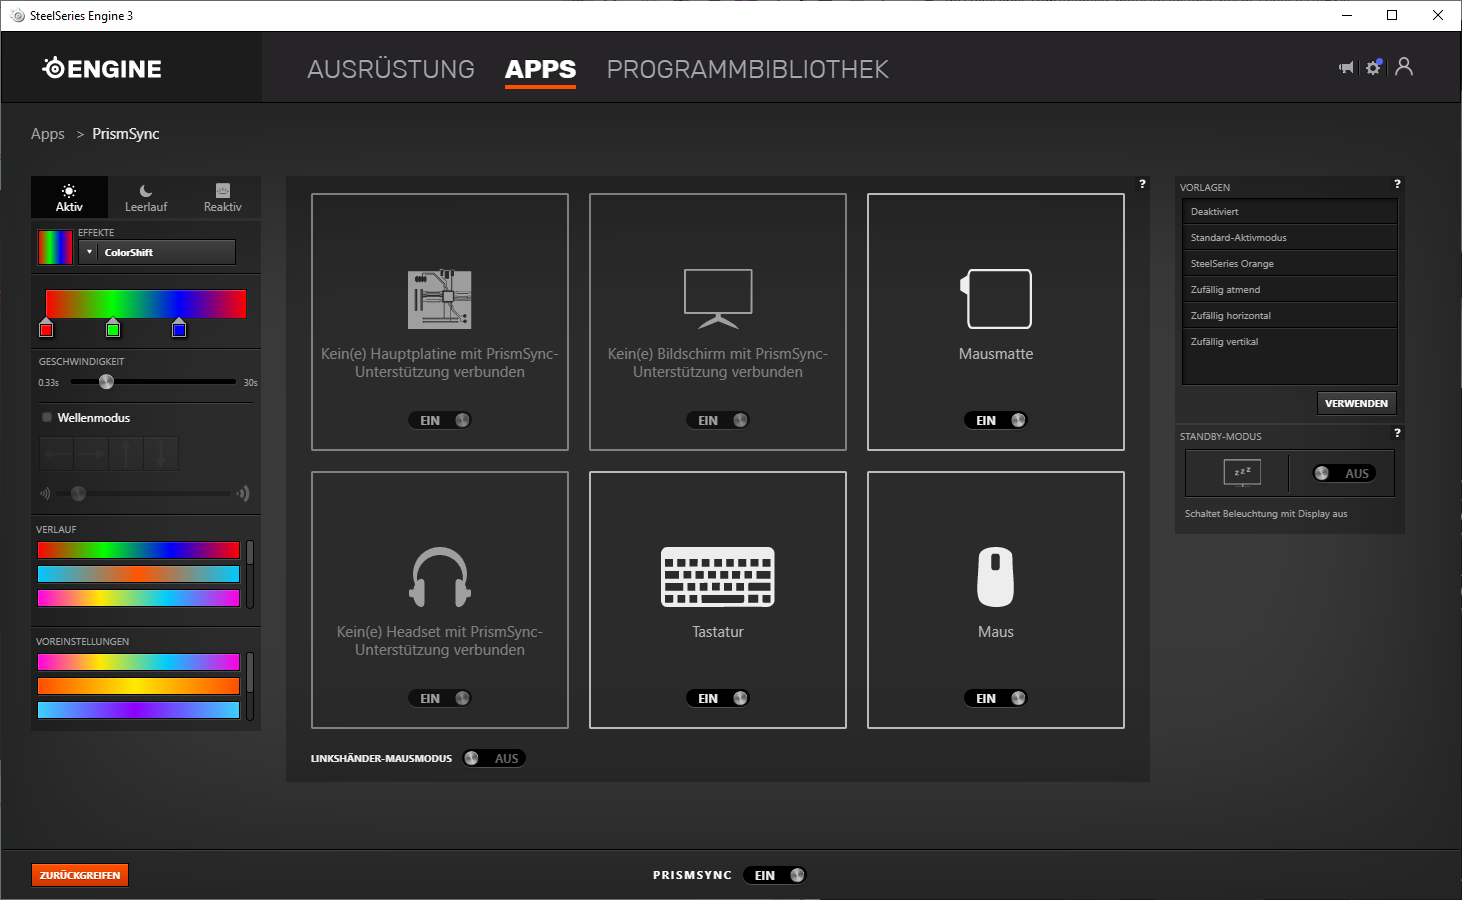Minimize the SteelSeries Engine window
This screenshot has height=900, width=1462.
coord(1346,15)
